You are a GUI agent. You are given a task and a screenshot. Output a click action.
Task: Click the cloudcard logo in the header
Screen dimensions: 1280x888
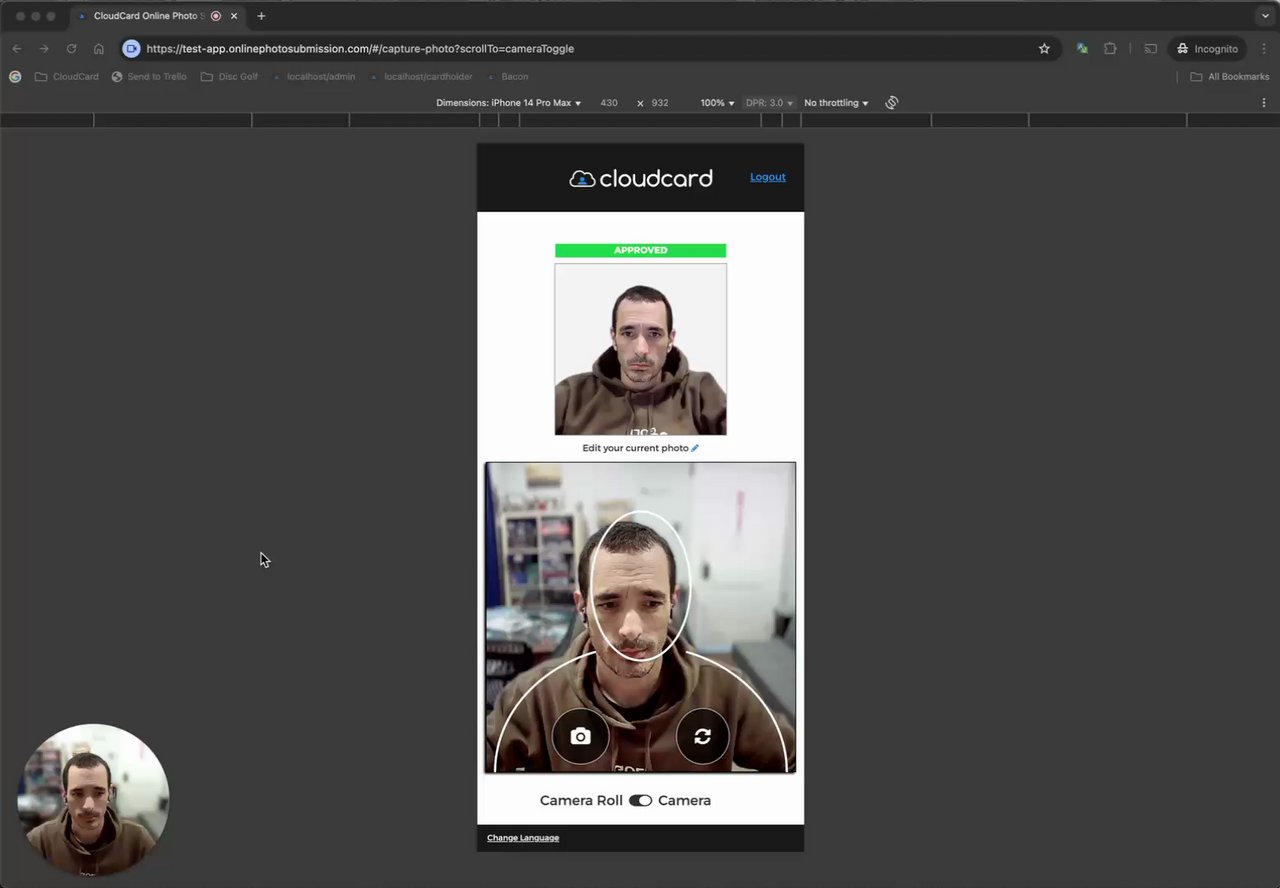coord(640,178)
